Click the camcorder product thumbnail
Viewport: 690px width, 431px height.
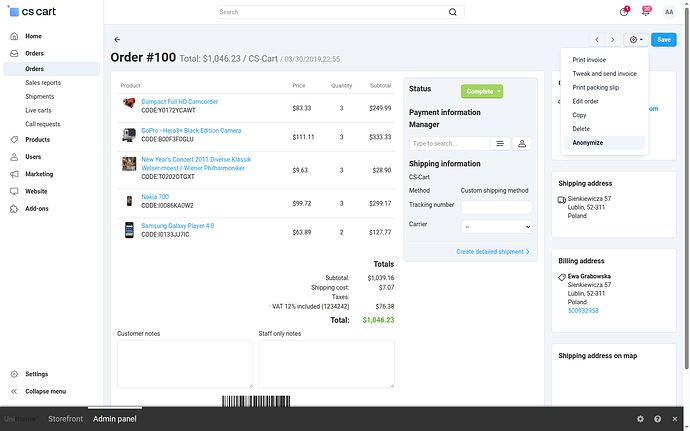pos(129,103)
